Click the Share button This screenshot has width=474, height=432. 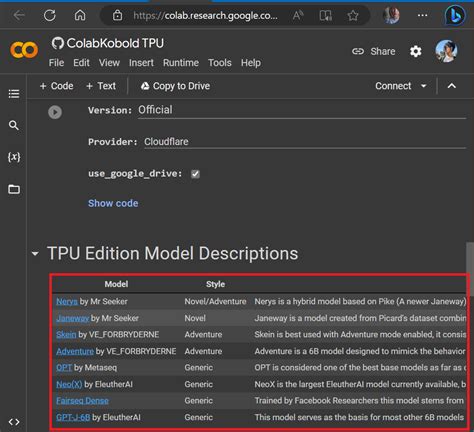tap(374, 51)
